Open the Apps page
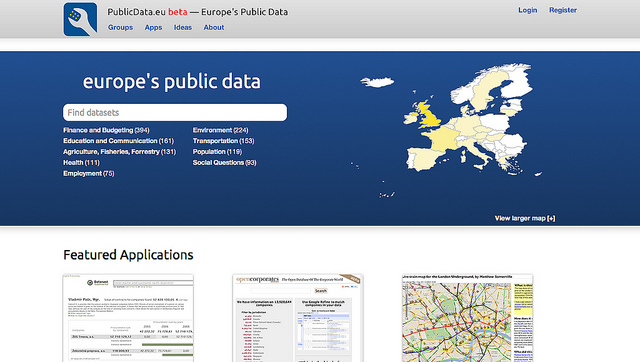Viewport: 640px width, 362px height. pyautogui.click(x=153, y=27)
